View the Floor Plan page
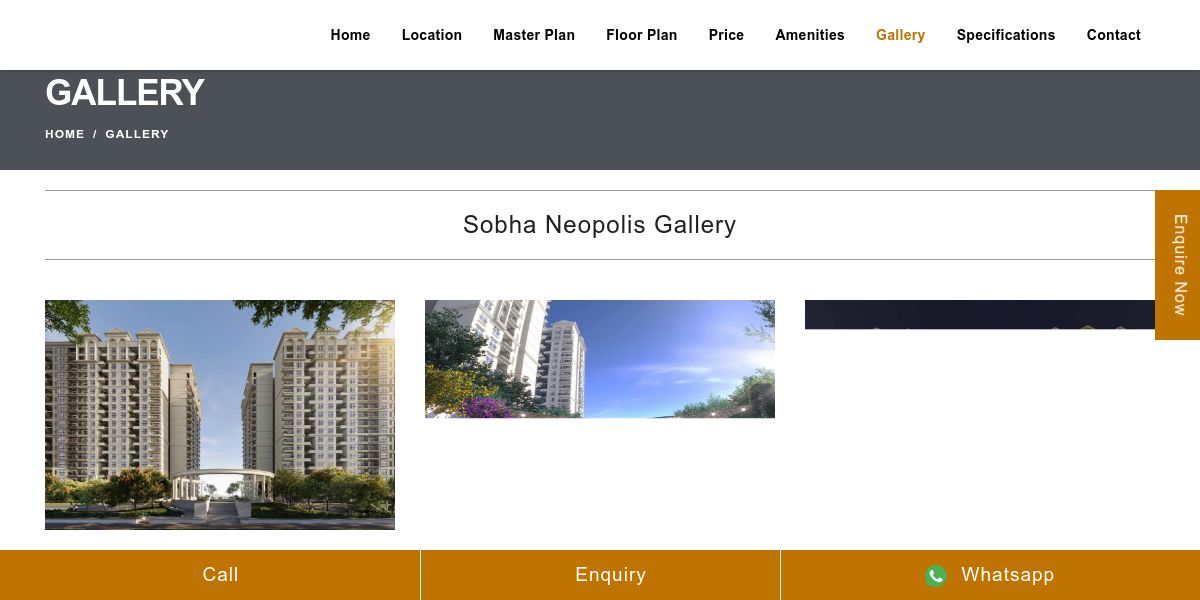Viewport: 1200px width, 600px height. point(642,35)
